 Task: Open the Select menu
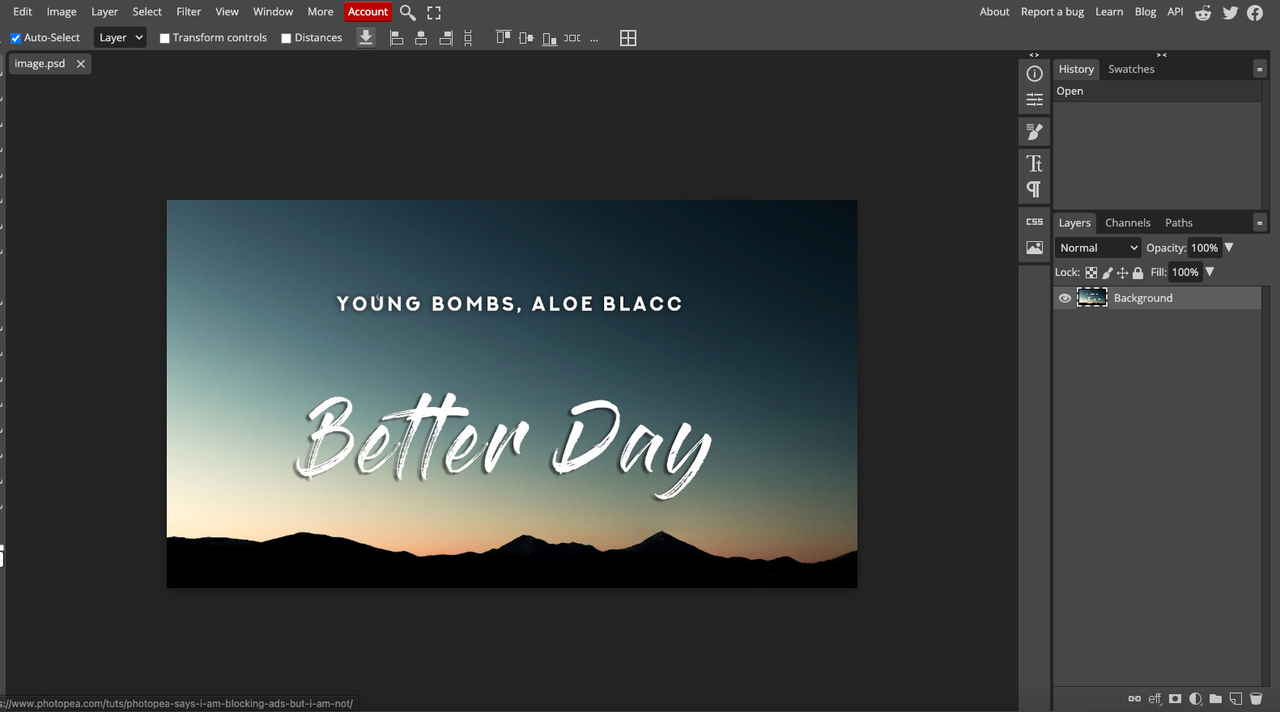[147, 12]
